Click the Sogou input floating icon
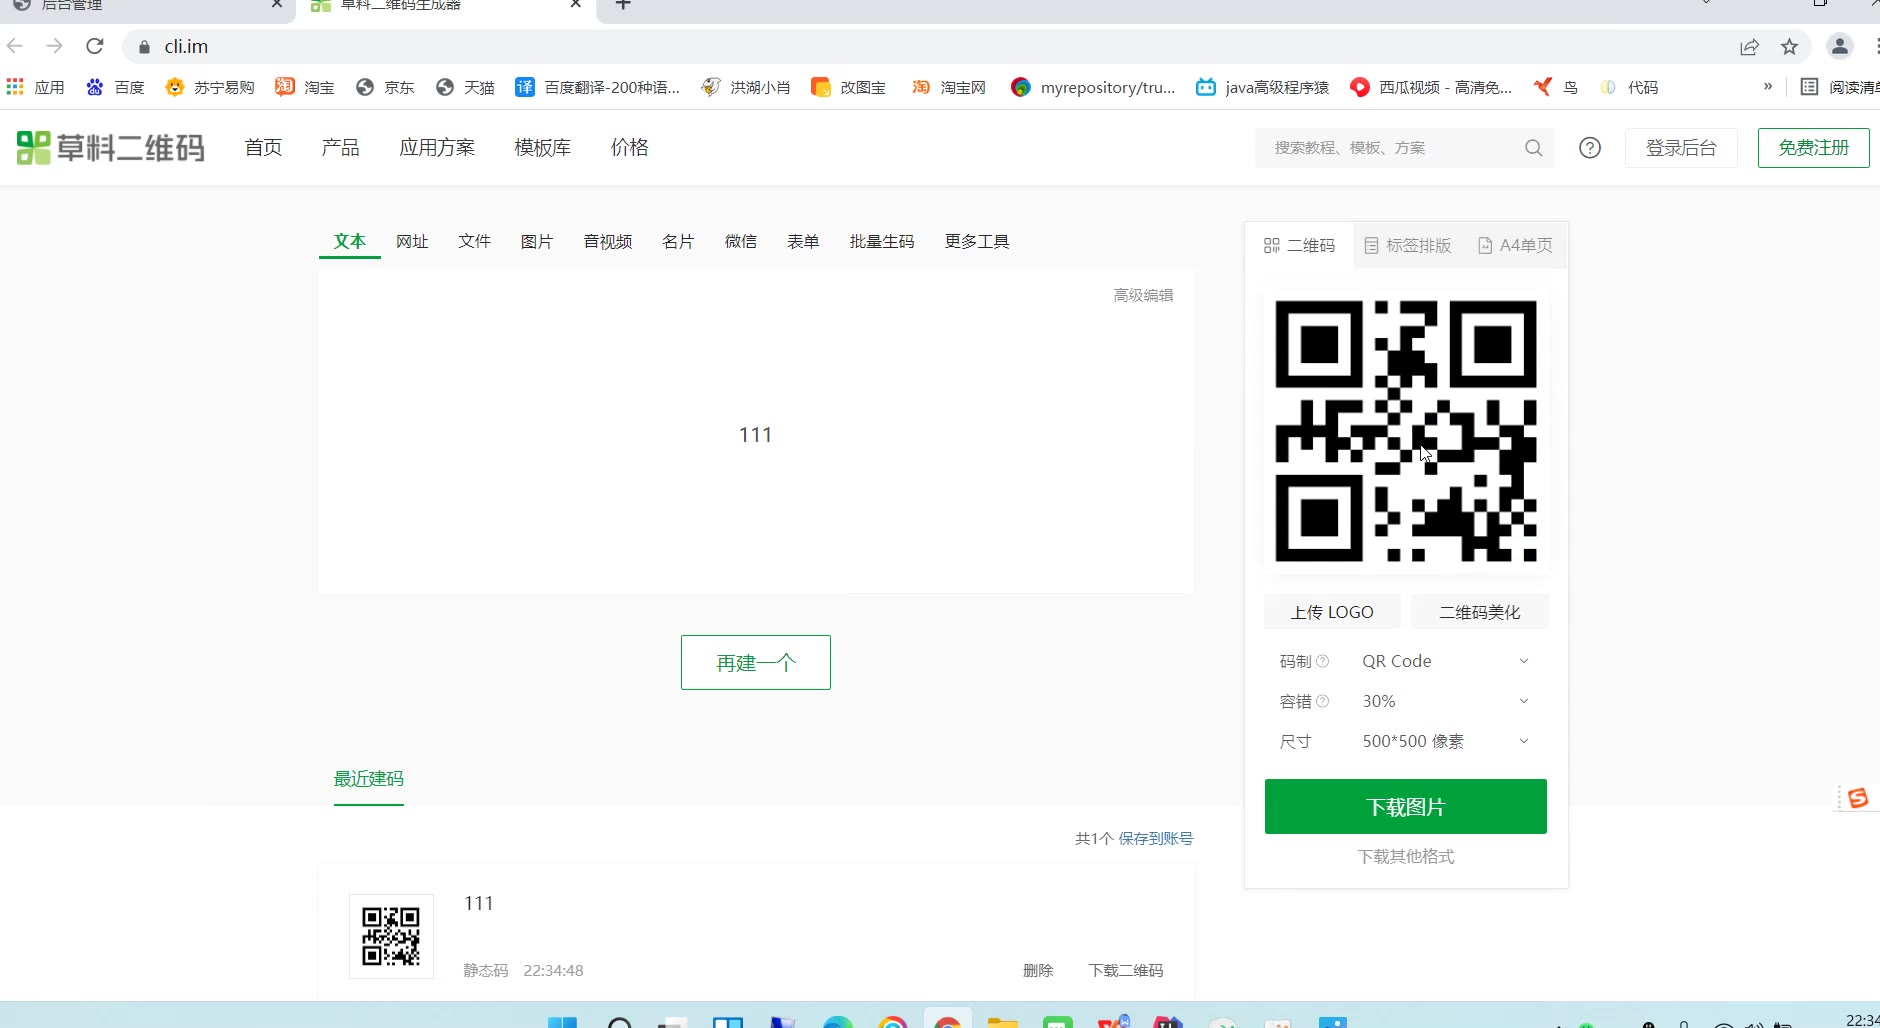 1858,797
